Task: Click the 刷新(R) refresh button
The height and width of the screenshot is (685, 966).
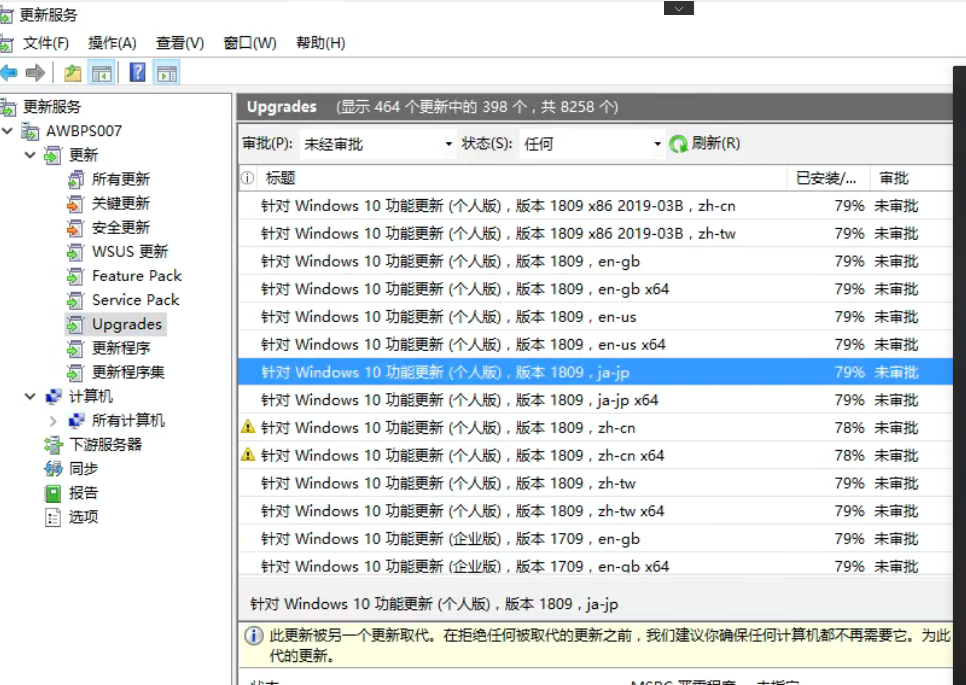Action: tap(705, 144)
